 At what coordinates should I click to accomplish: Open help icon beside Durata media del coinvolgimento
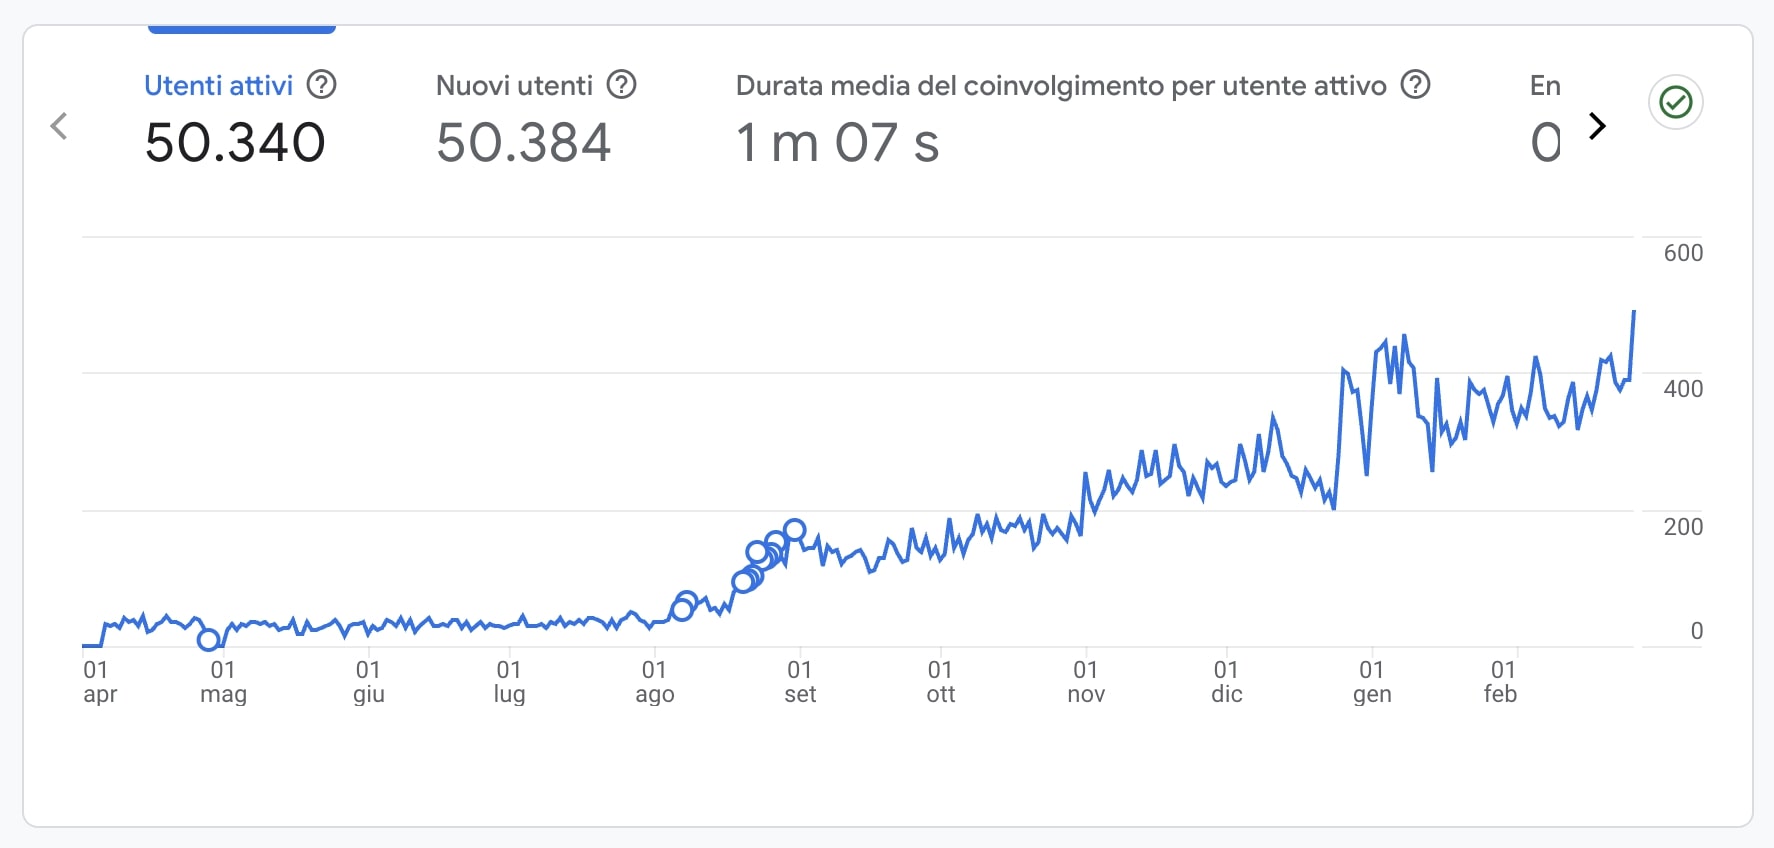point(1415,85)
